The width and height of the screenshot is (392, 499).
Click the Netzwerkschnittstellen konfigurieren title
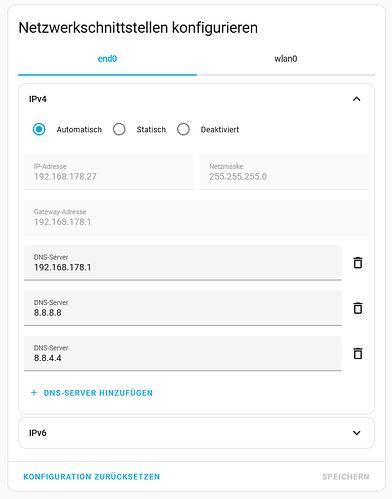[138, 28]
